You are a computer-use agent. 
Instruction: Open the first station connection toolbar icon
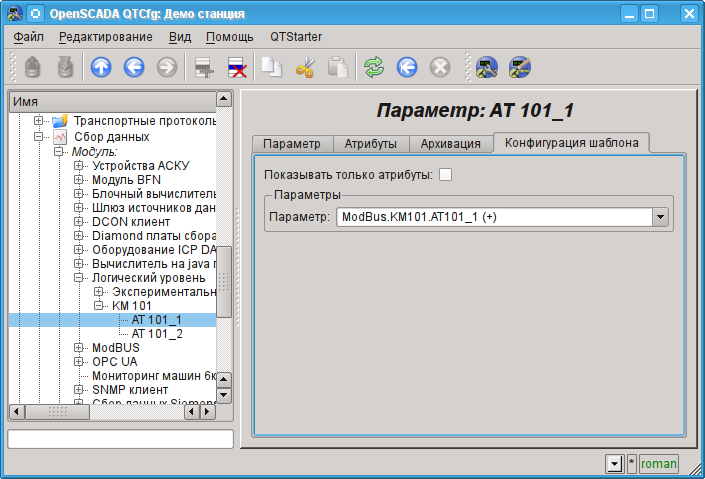(x=487, y=67)
